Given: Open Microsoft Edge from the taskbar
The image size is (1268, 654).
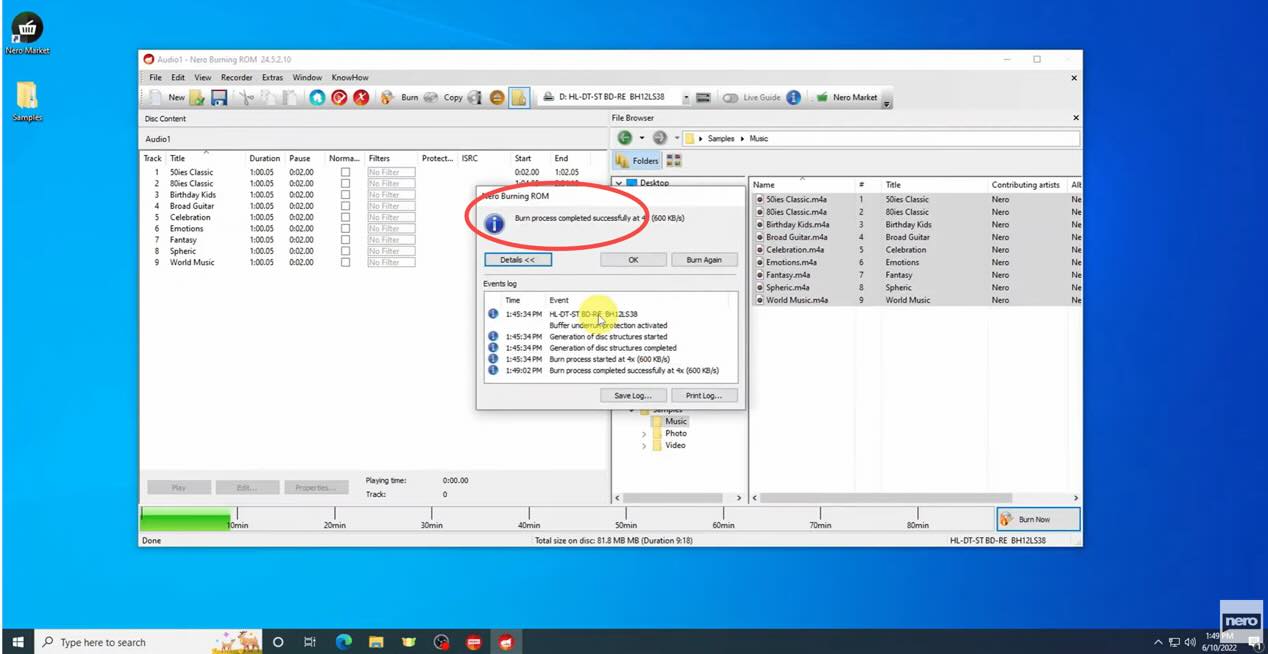Looking at the screenshot, I should click(344, 642).
